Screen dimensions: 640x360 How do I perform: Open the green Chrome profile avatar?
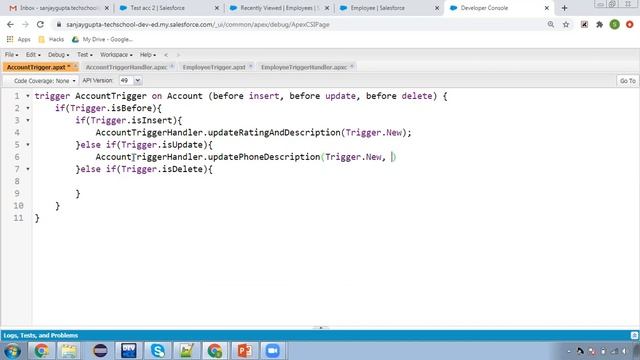coord(614,24)
